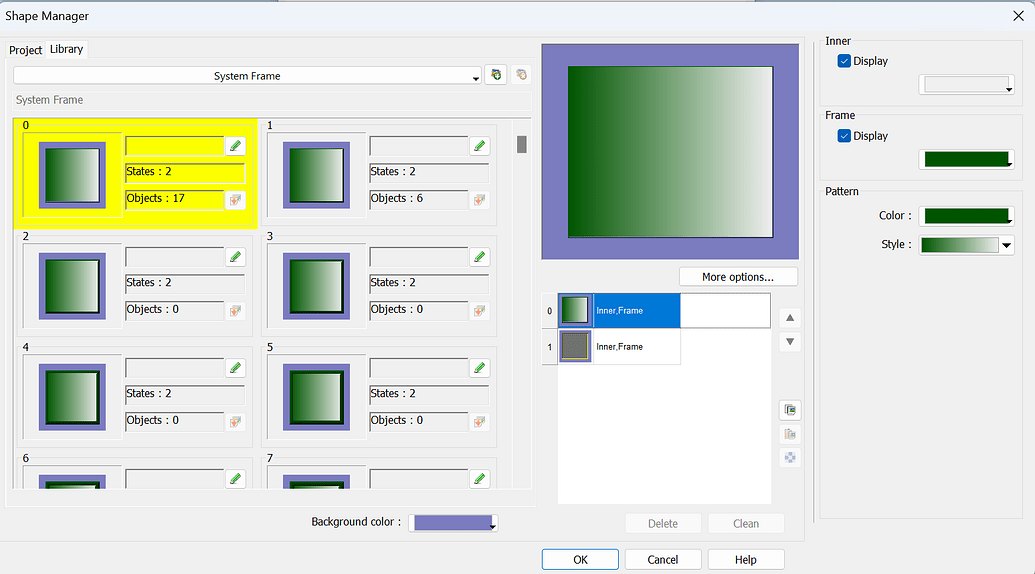Viewport: 1035px width, 574px height.
Task: Click the Cancel button
Action: pyautogui.click(x=663, y=559)
